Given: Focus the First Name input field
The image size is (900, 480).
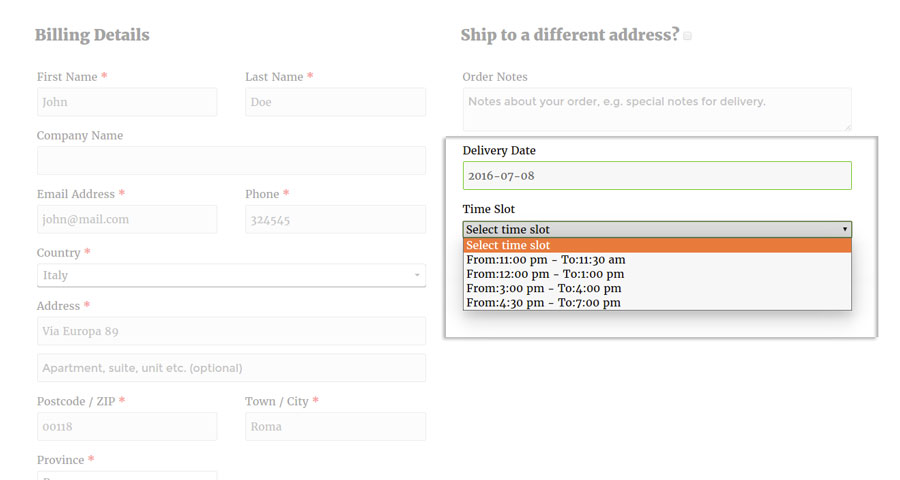Looking at the screenshot, I should pos(127,102).
